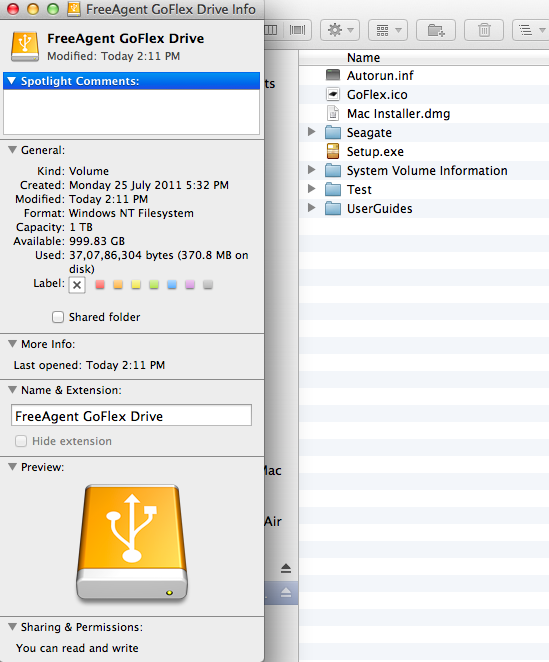The image size is (549, 662).
Task: Collapse the More Info section
Action: coord(12,344)
